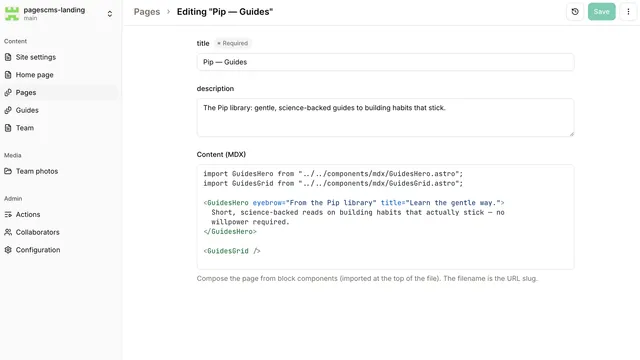This screenshot has height=360, width=640.
Task: Click the Team photos folder icon
Action: (x=8, y=171)
